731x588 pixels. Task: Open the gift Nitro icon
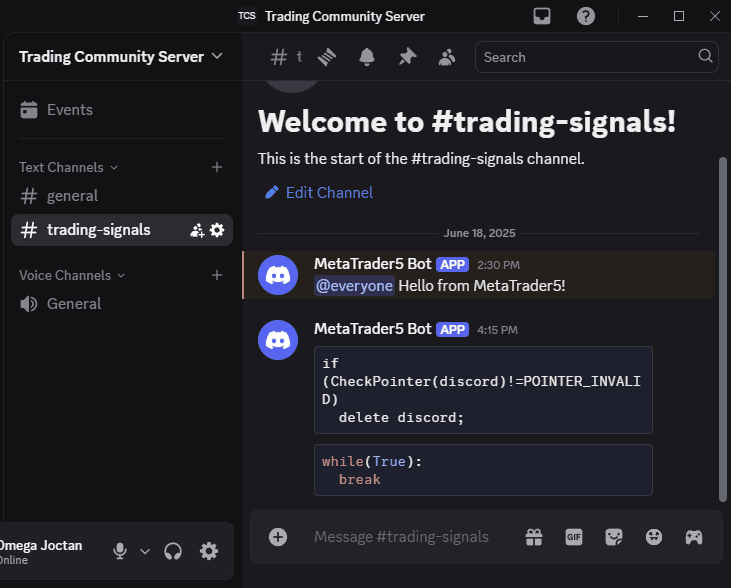coord(534,537)
